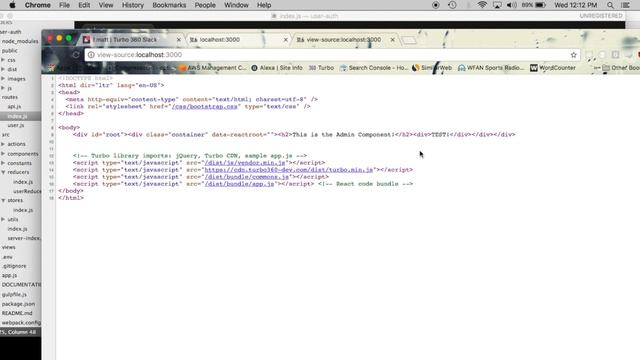Expand the utils folder in Sublime sidebar
Screen dimensions: 640x360
tap(3, 220)
